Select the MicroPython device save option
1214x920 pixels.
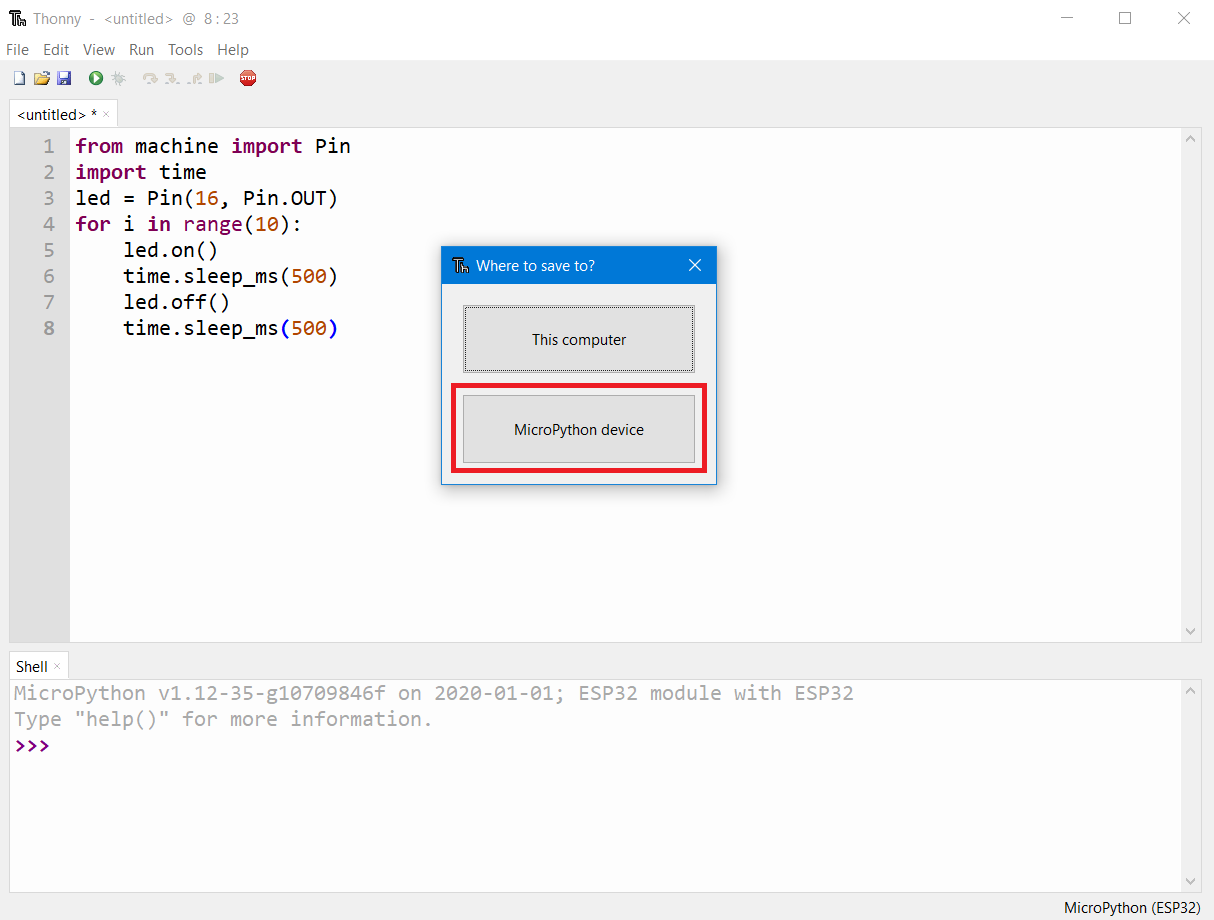tap(578, 429)
